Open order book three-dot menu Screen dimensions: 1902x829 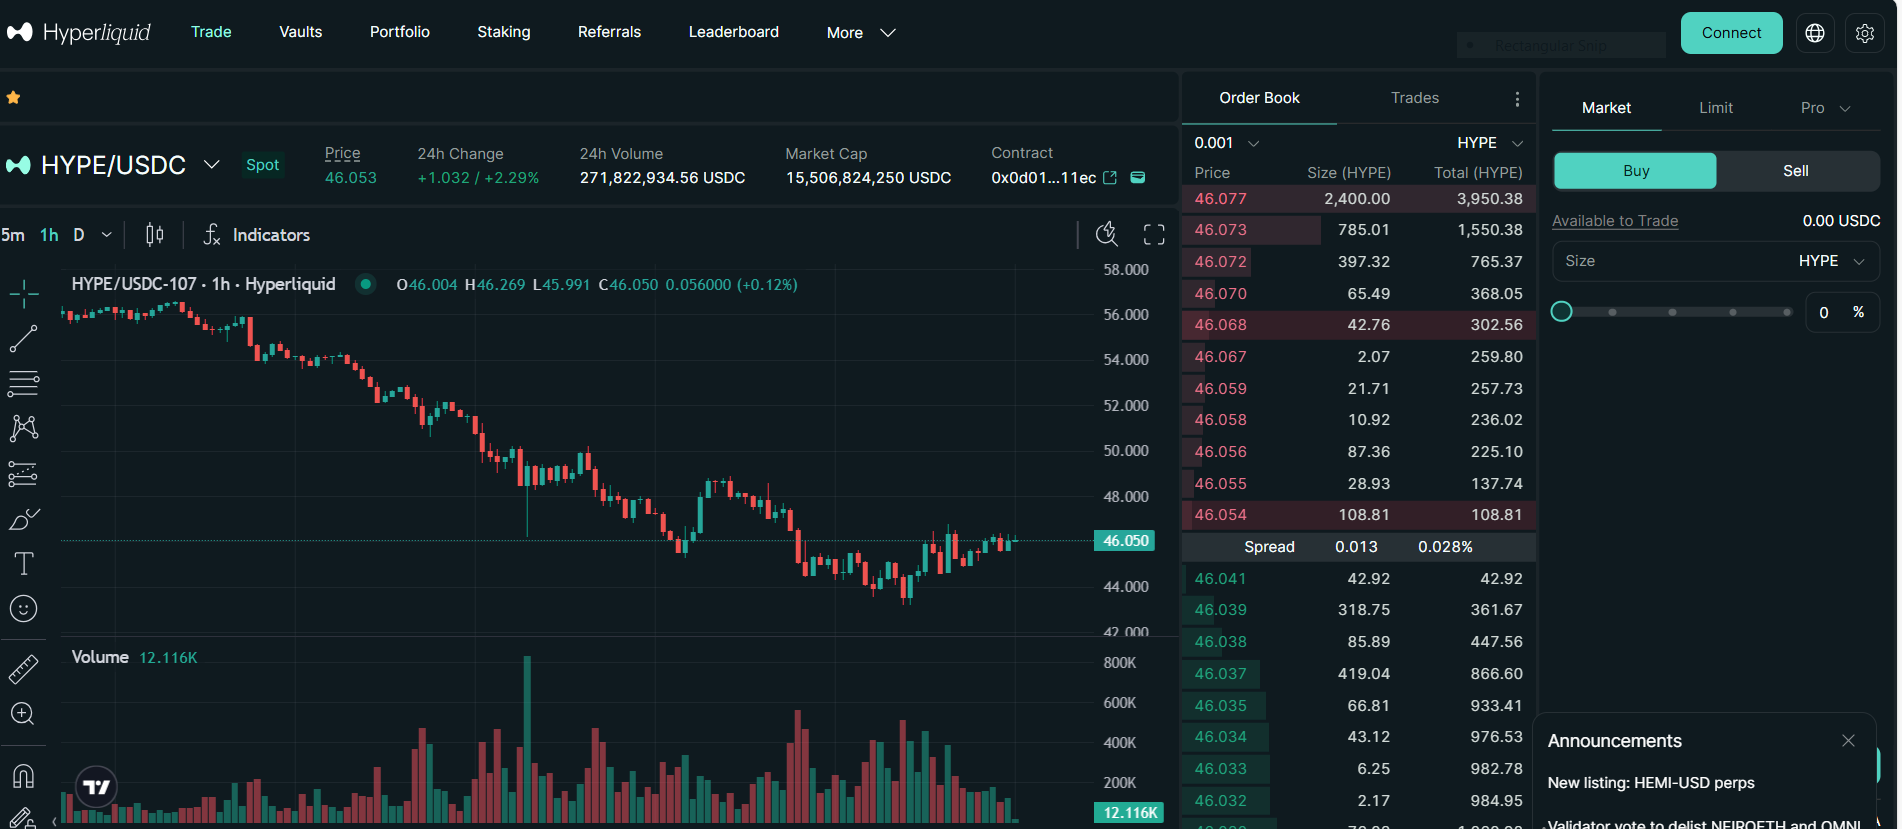[x=1517, y=99]
